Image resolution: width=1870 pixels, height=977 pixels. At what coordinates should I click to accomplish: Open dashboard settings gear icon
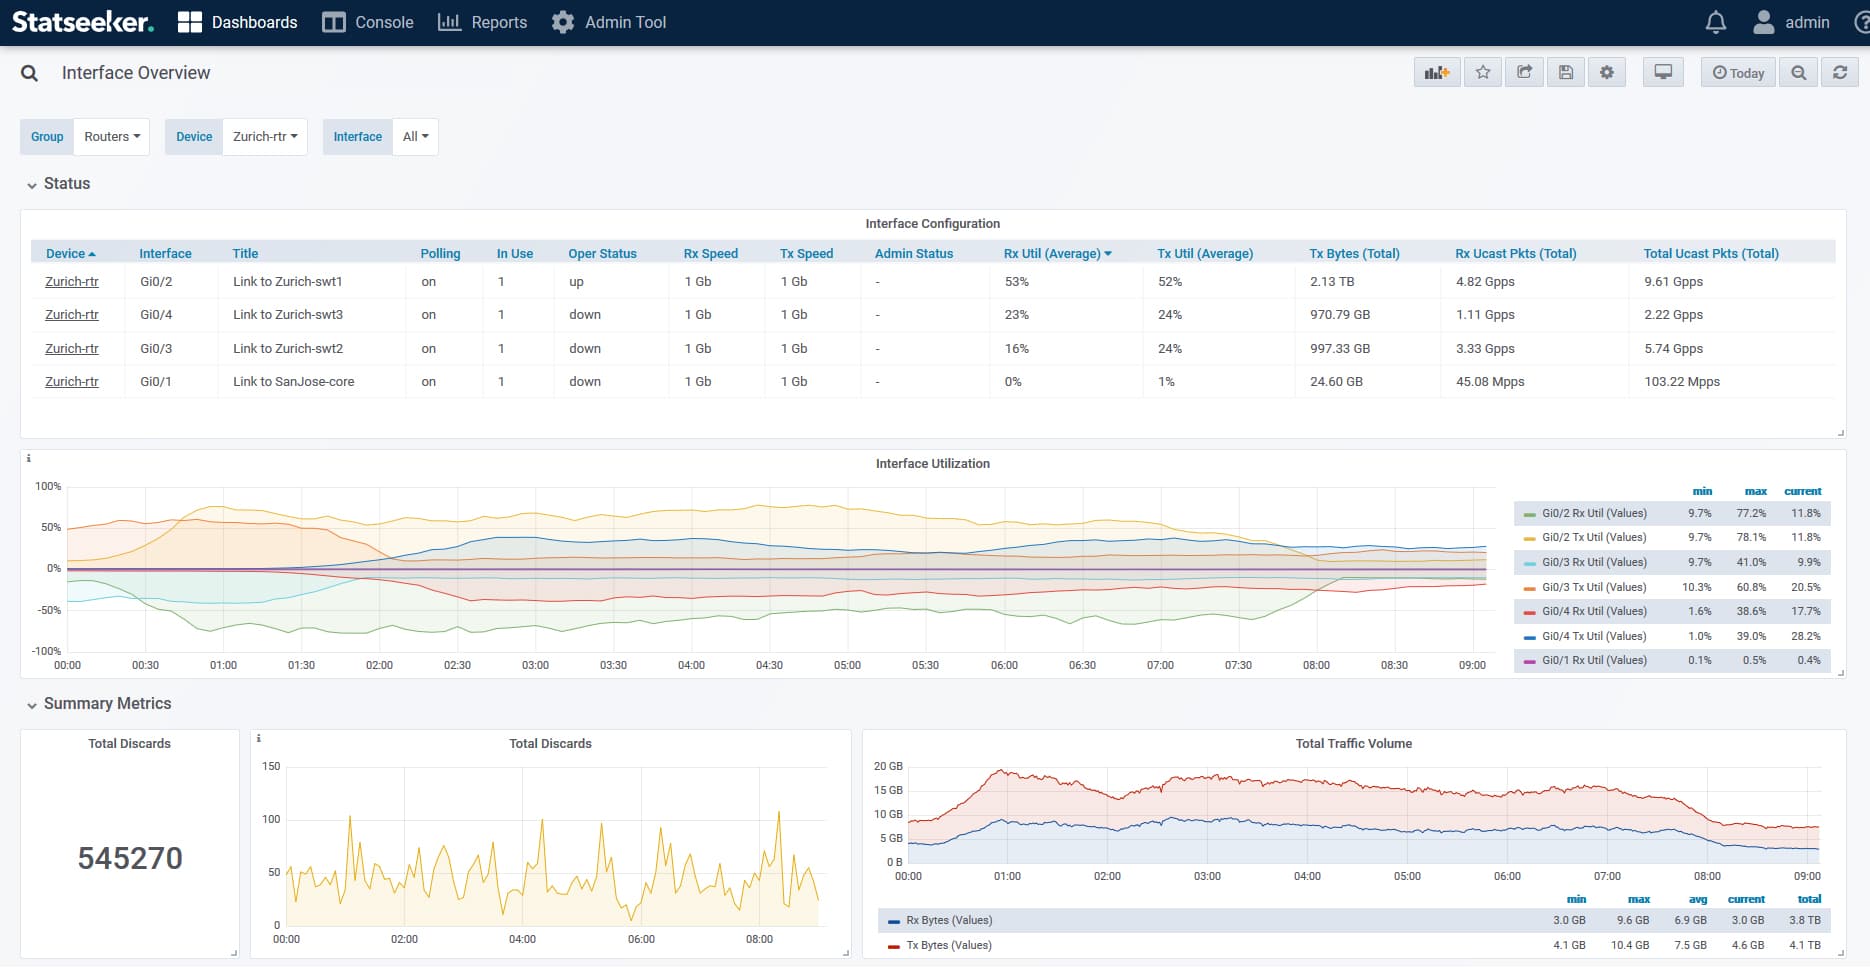coord(1607,73)
